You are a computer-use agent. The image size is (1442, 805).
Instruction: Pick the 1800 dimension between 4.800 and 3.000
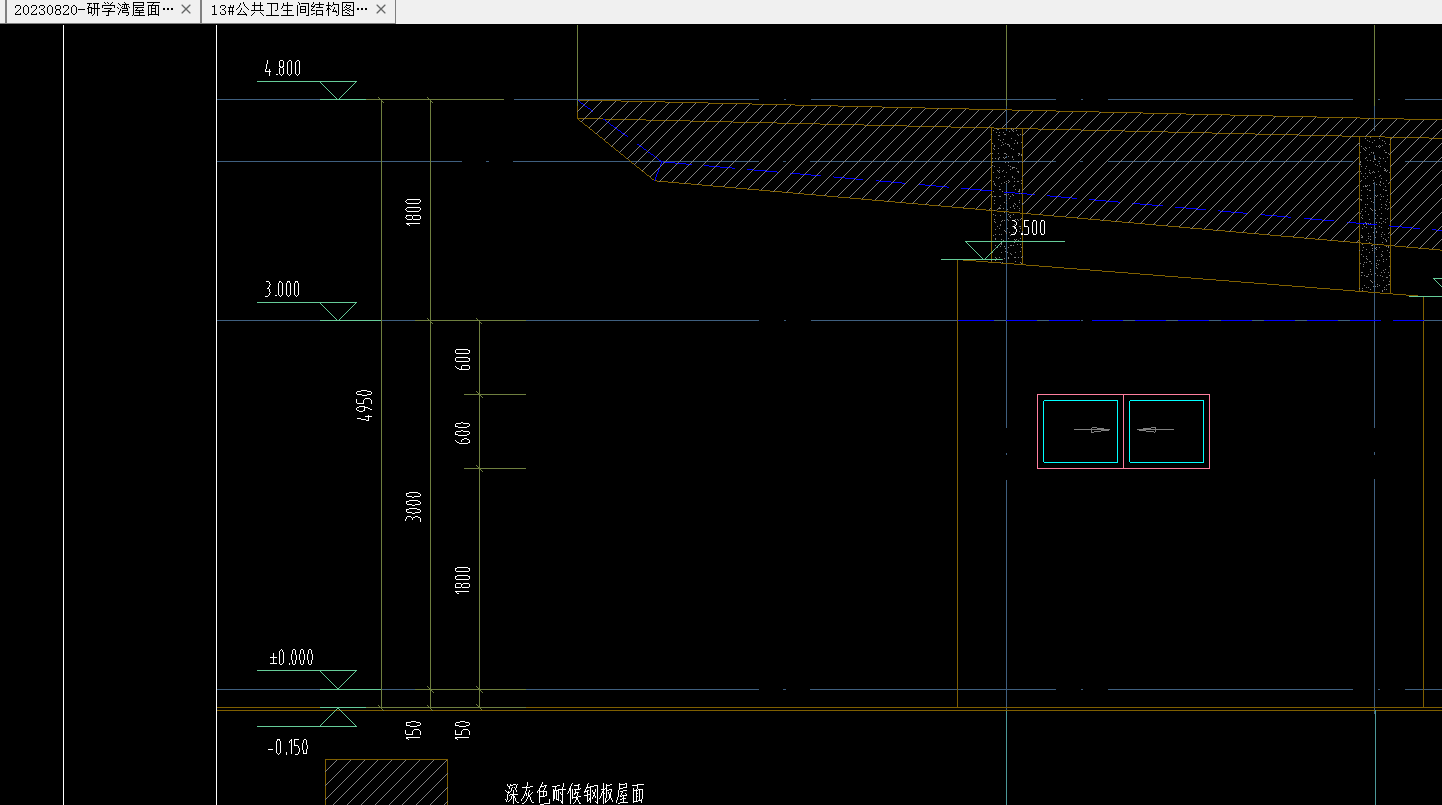(x=414, y=211)
